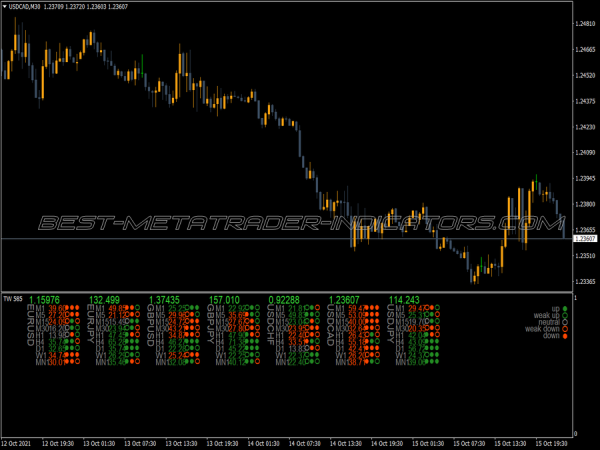600x450 pixels.
Task: Click the hollow green 'weak up' legend circle
Action: (565, 315)
